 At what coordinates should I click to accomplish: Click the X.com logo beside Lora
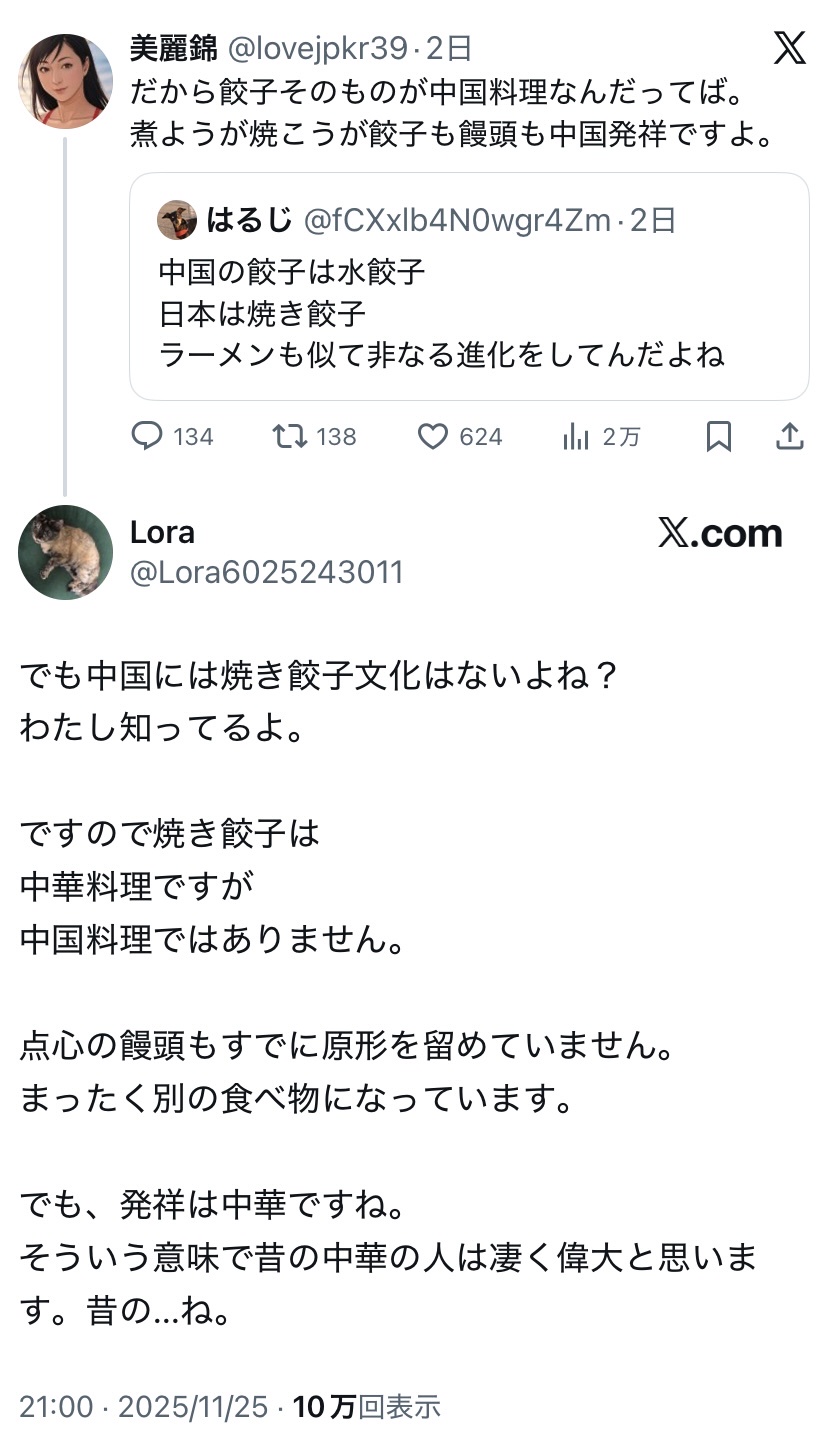pyautogui.click(x=719, y=533)
